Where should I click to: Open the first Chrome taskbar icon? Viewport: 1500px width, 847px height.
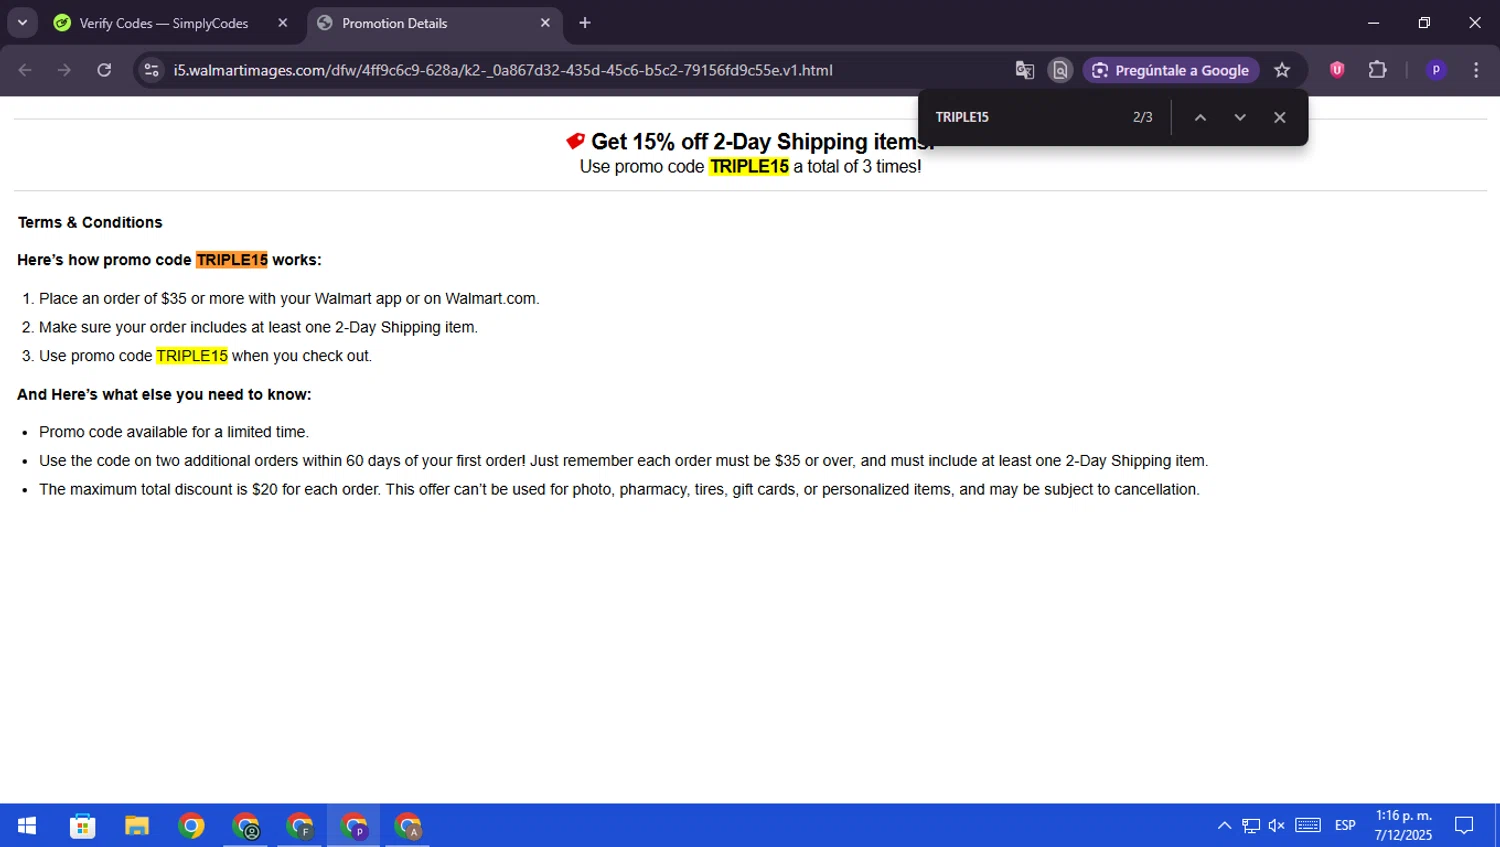[191, 825]
